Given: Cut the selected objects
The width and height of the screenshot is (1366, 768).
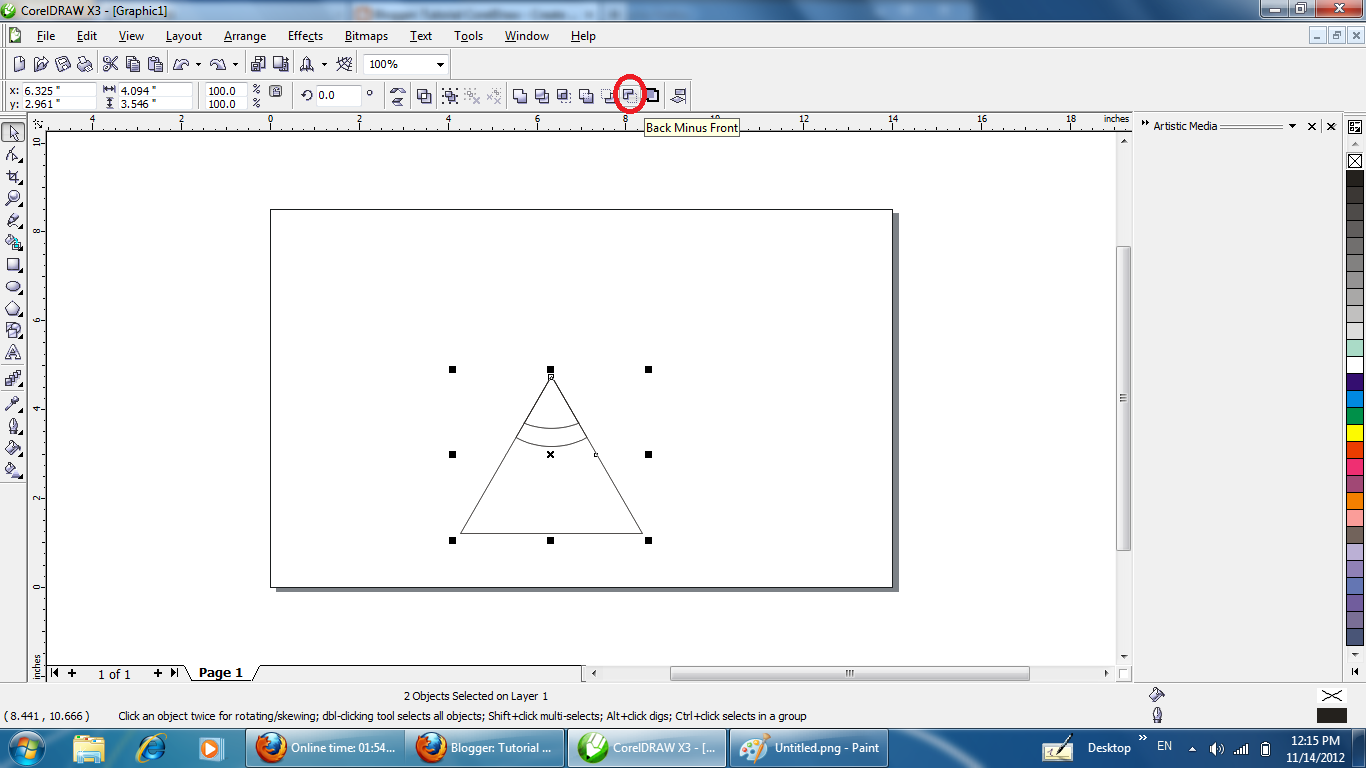Looking at the screenshot, I should (111, 64).
